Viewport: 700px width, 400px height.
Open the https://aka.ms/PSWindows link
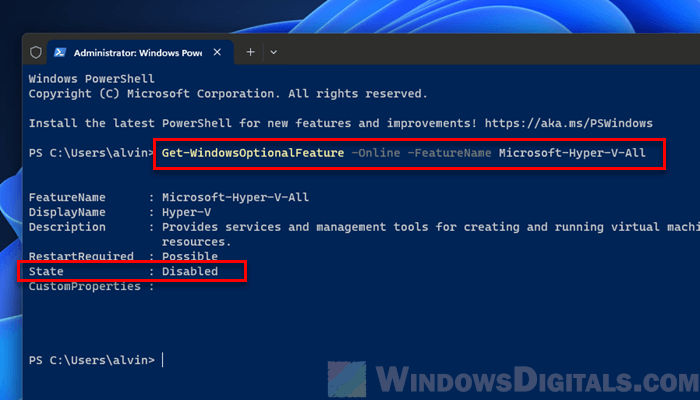[569, 123]
